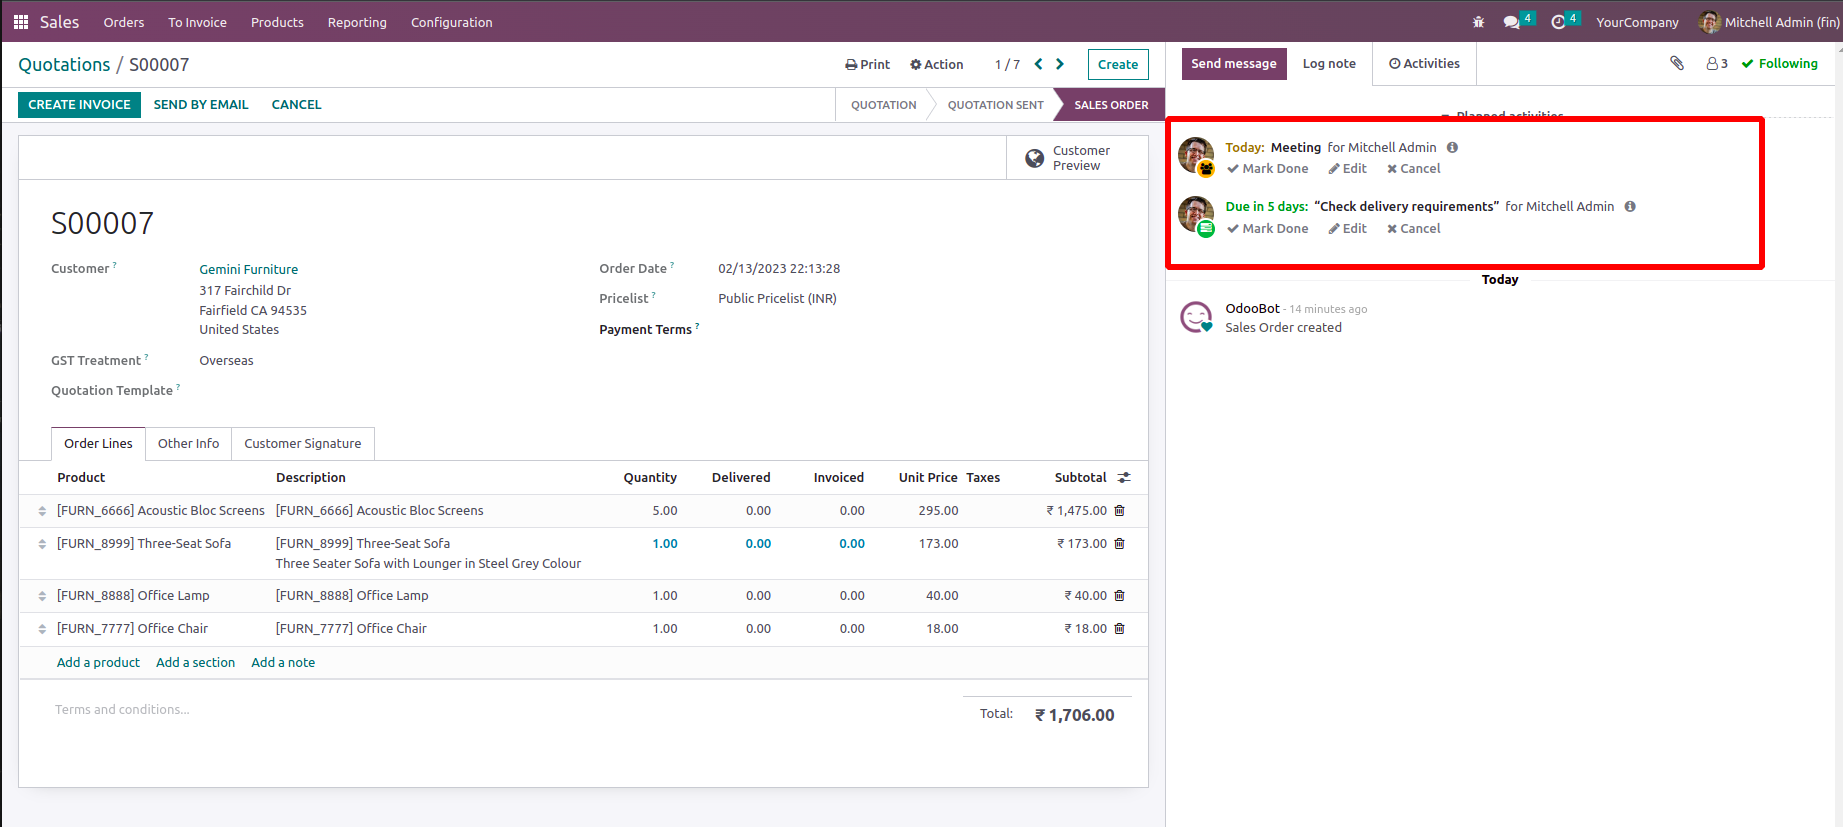Open the conversations chat bubble icon
Image resolution: width=1843 pixels, height=827 pixels.
click(x=1512, y=22)
